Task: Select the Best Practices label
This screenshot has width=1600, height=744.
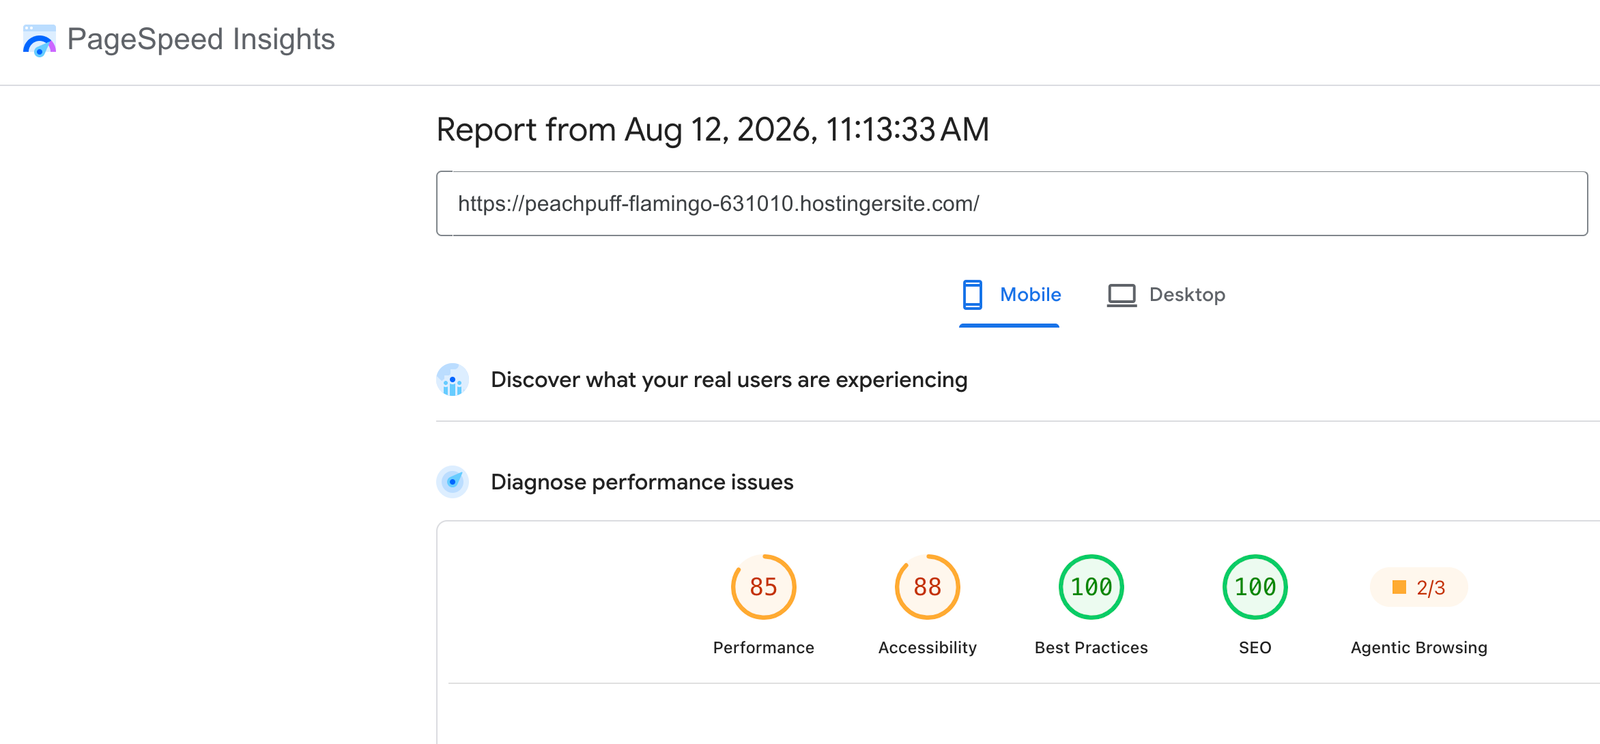Action: click(1092, 648)
